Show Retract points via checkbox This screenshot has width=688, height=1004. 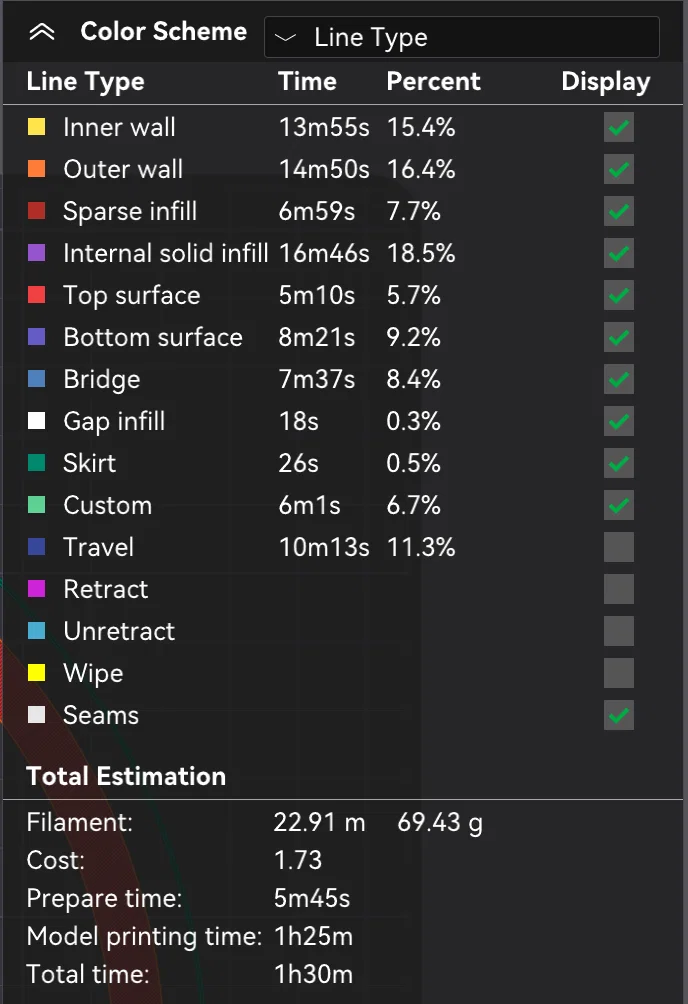[x=619, y=589]
